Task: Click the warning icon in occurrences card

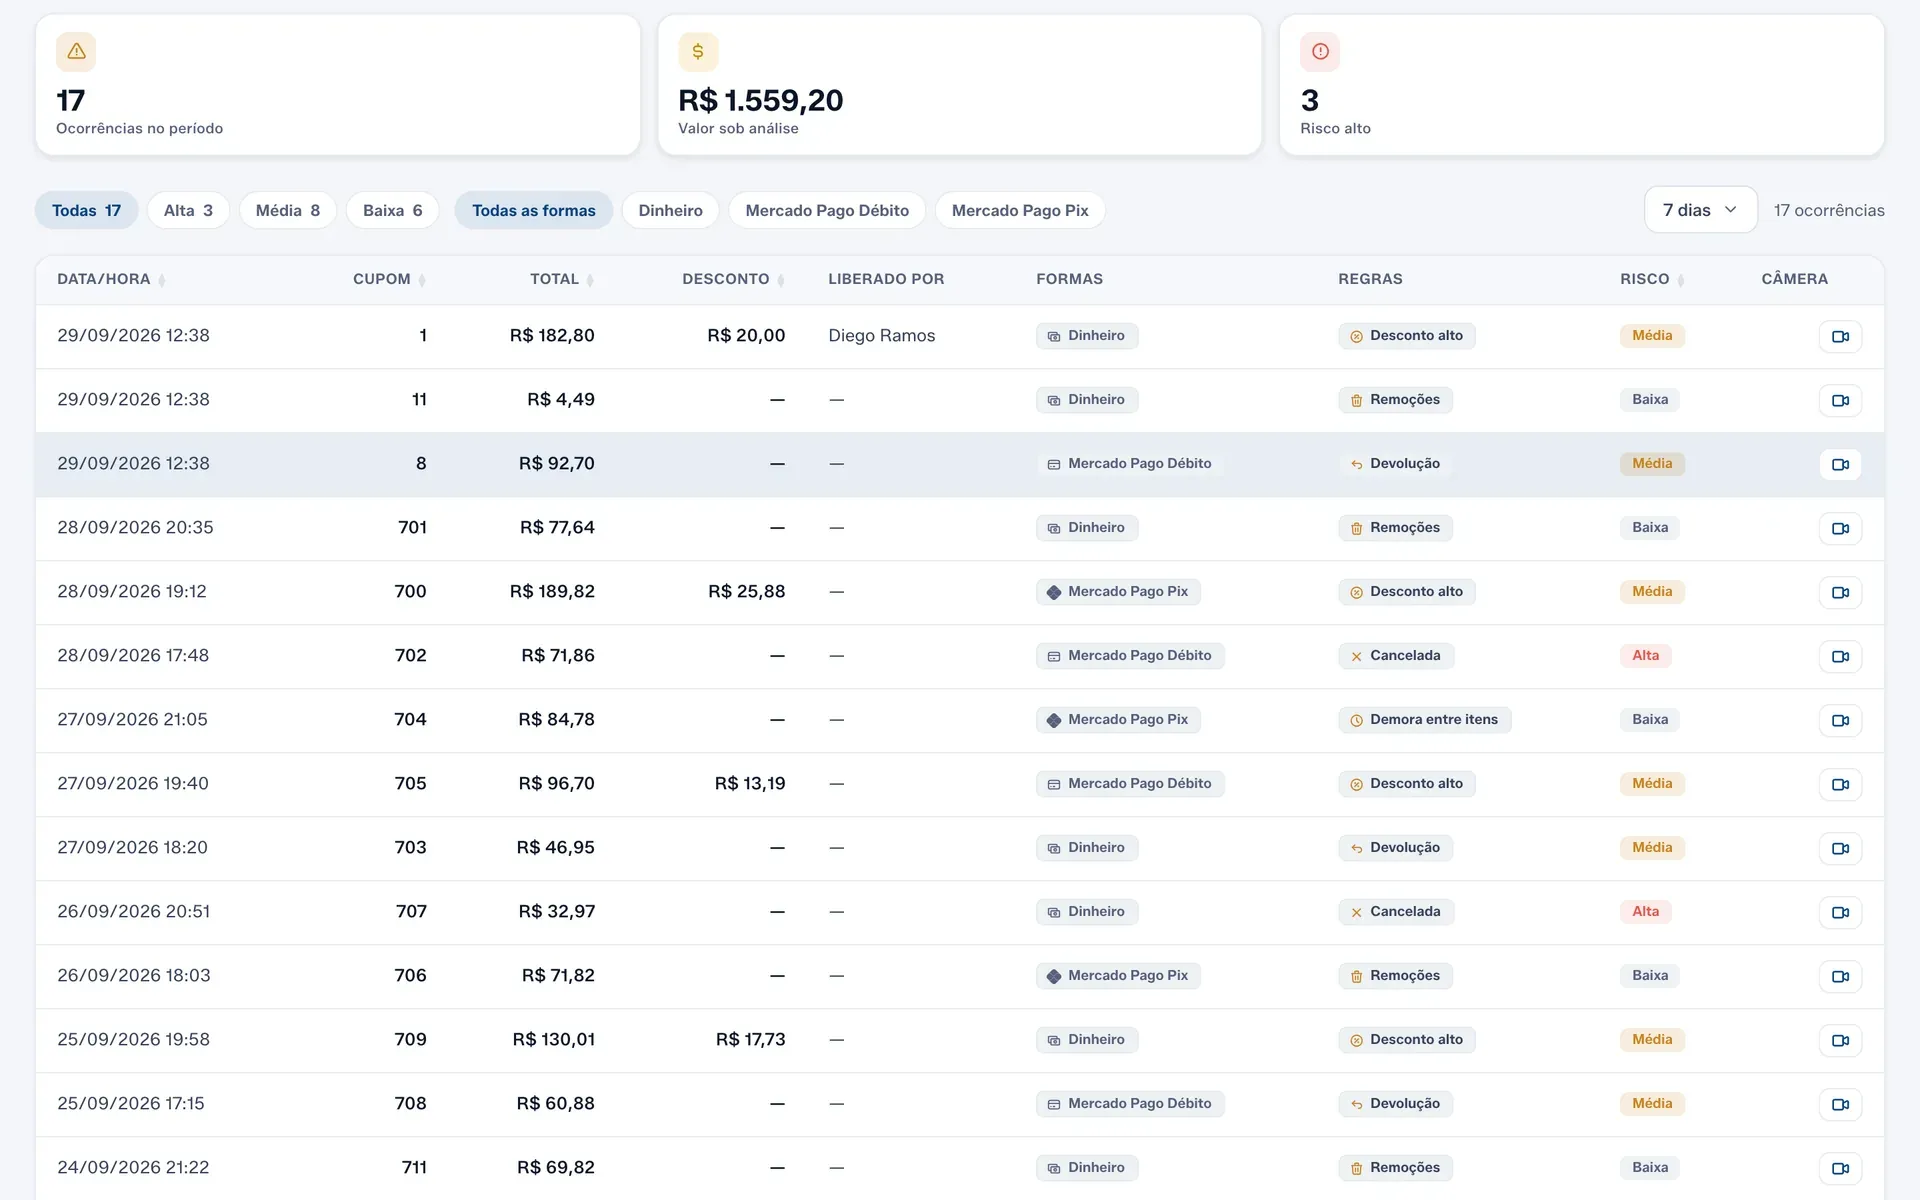Action: click(76, 51)
